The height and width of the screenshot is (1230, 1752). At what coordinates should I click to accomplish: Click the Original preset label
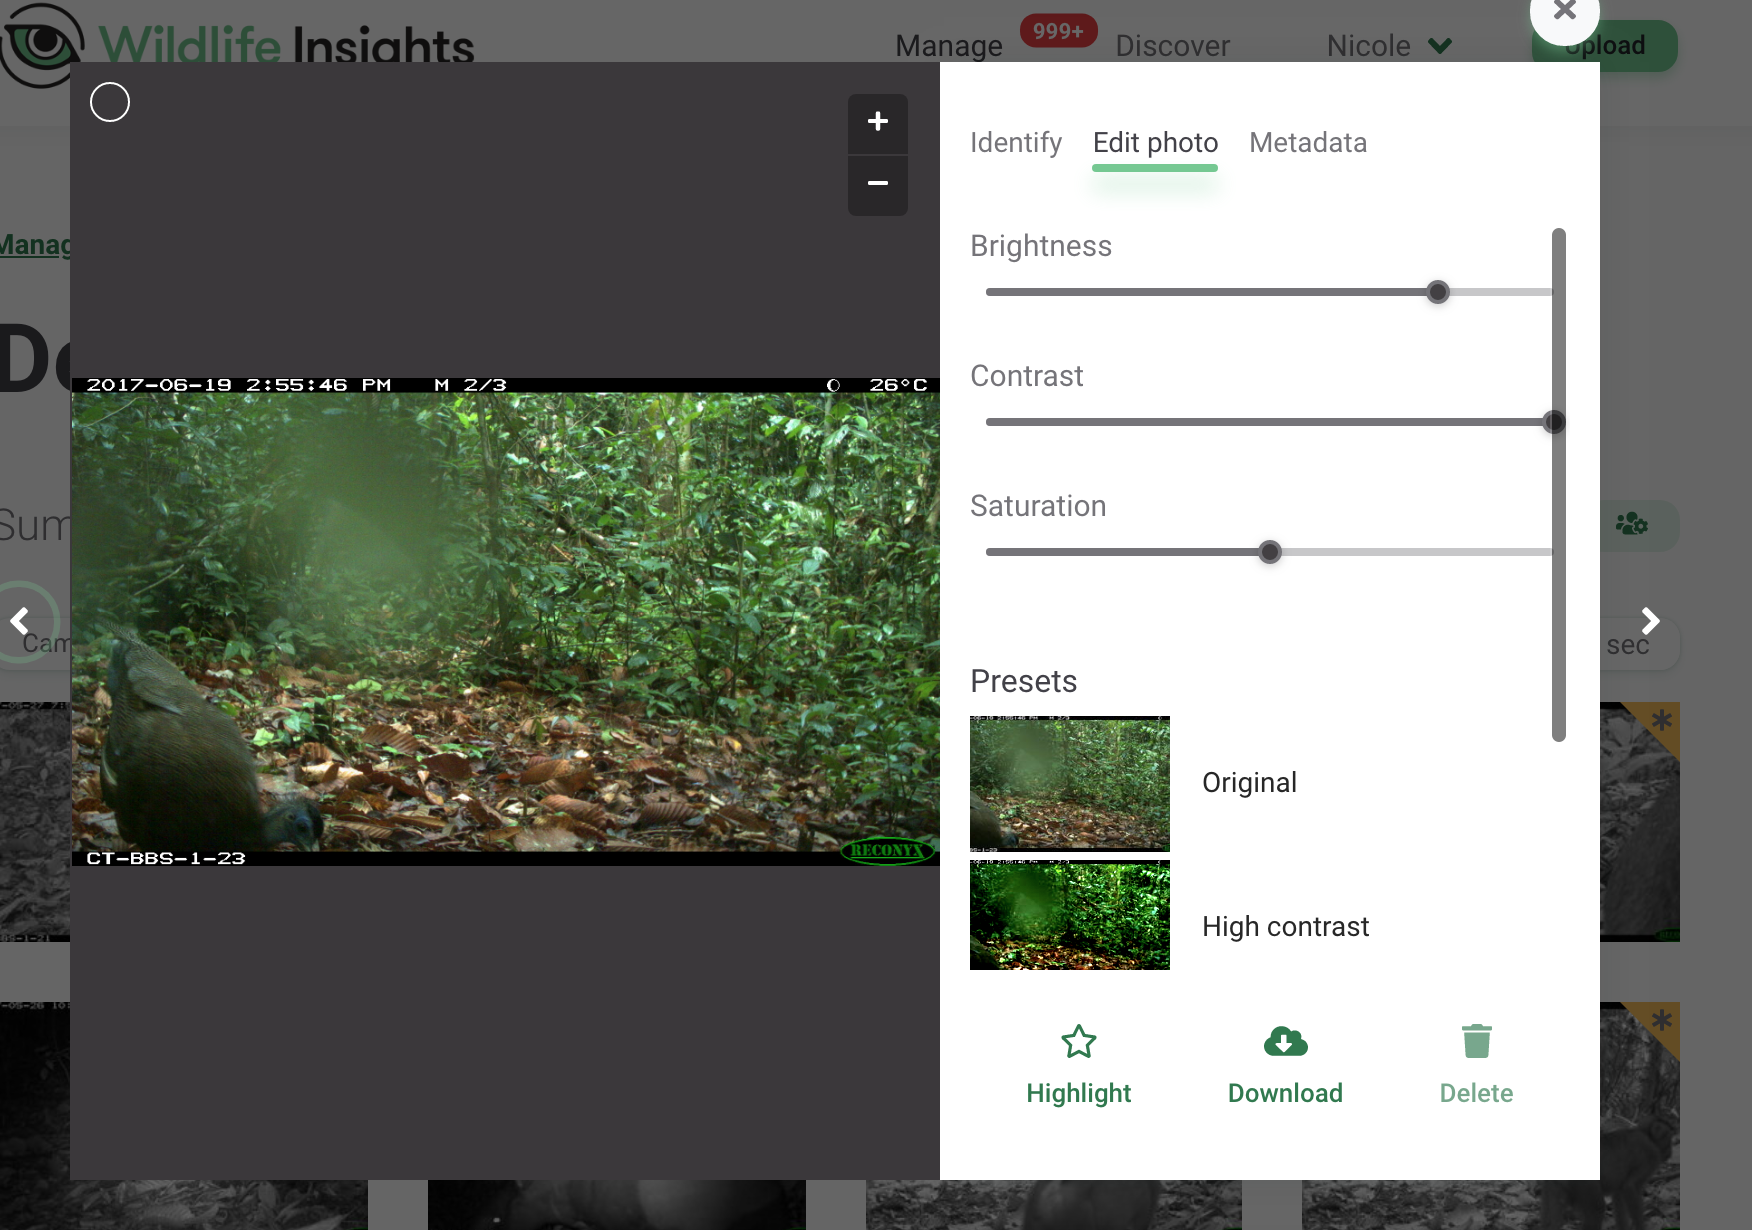click(x=1249, y=783)
